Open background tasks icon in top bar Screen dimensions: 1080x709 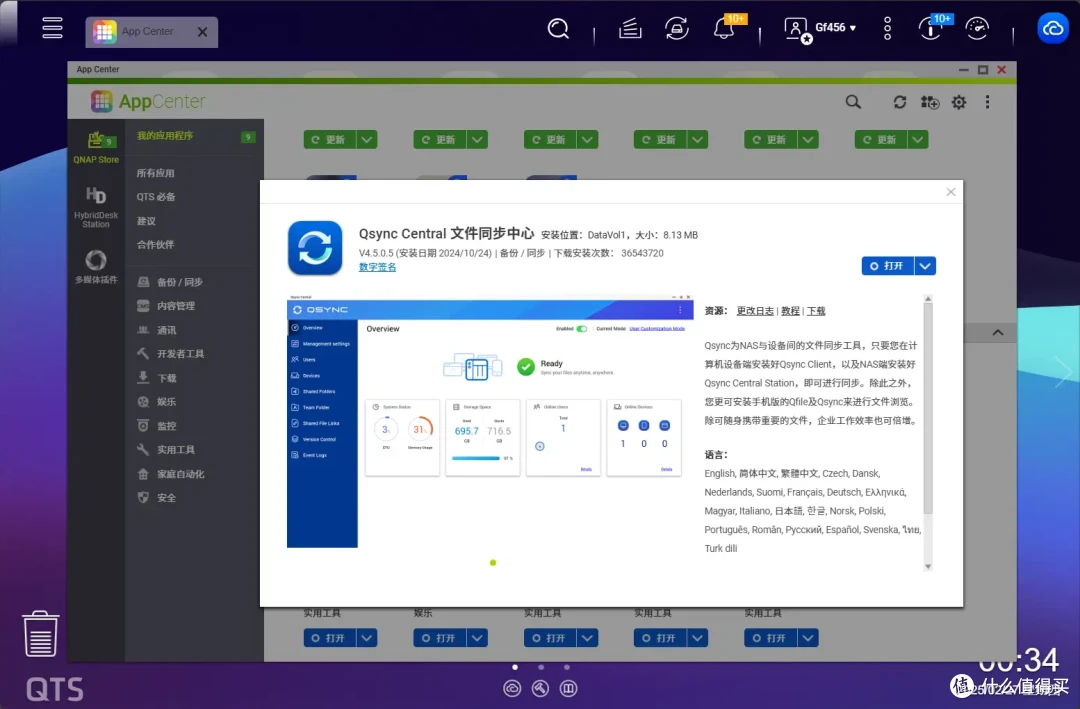point(630,29)
